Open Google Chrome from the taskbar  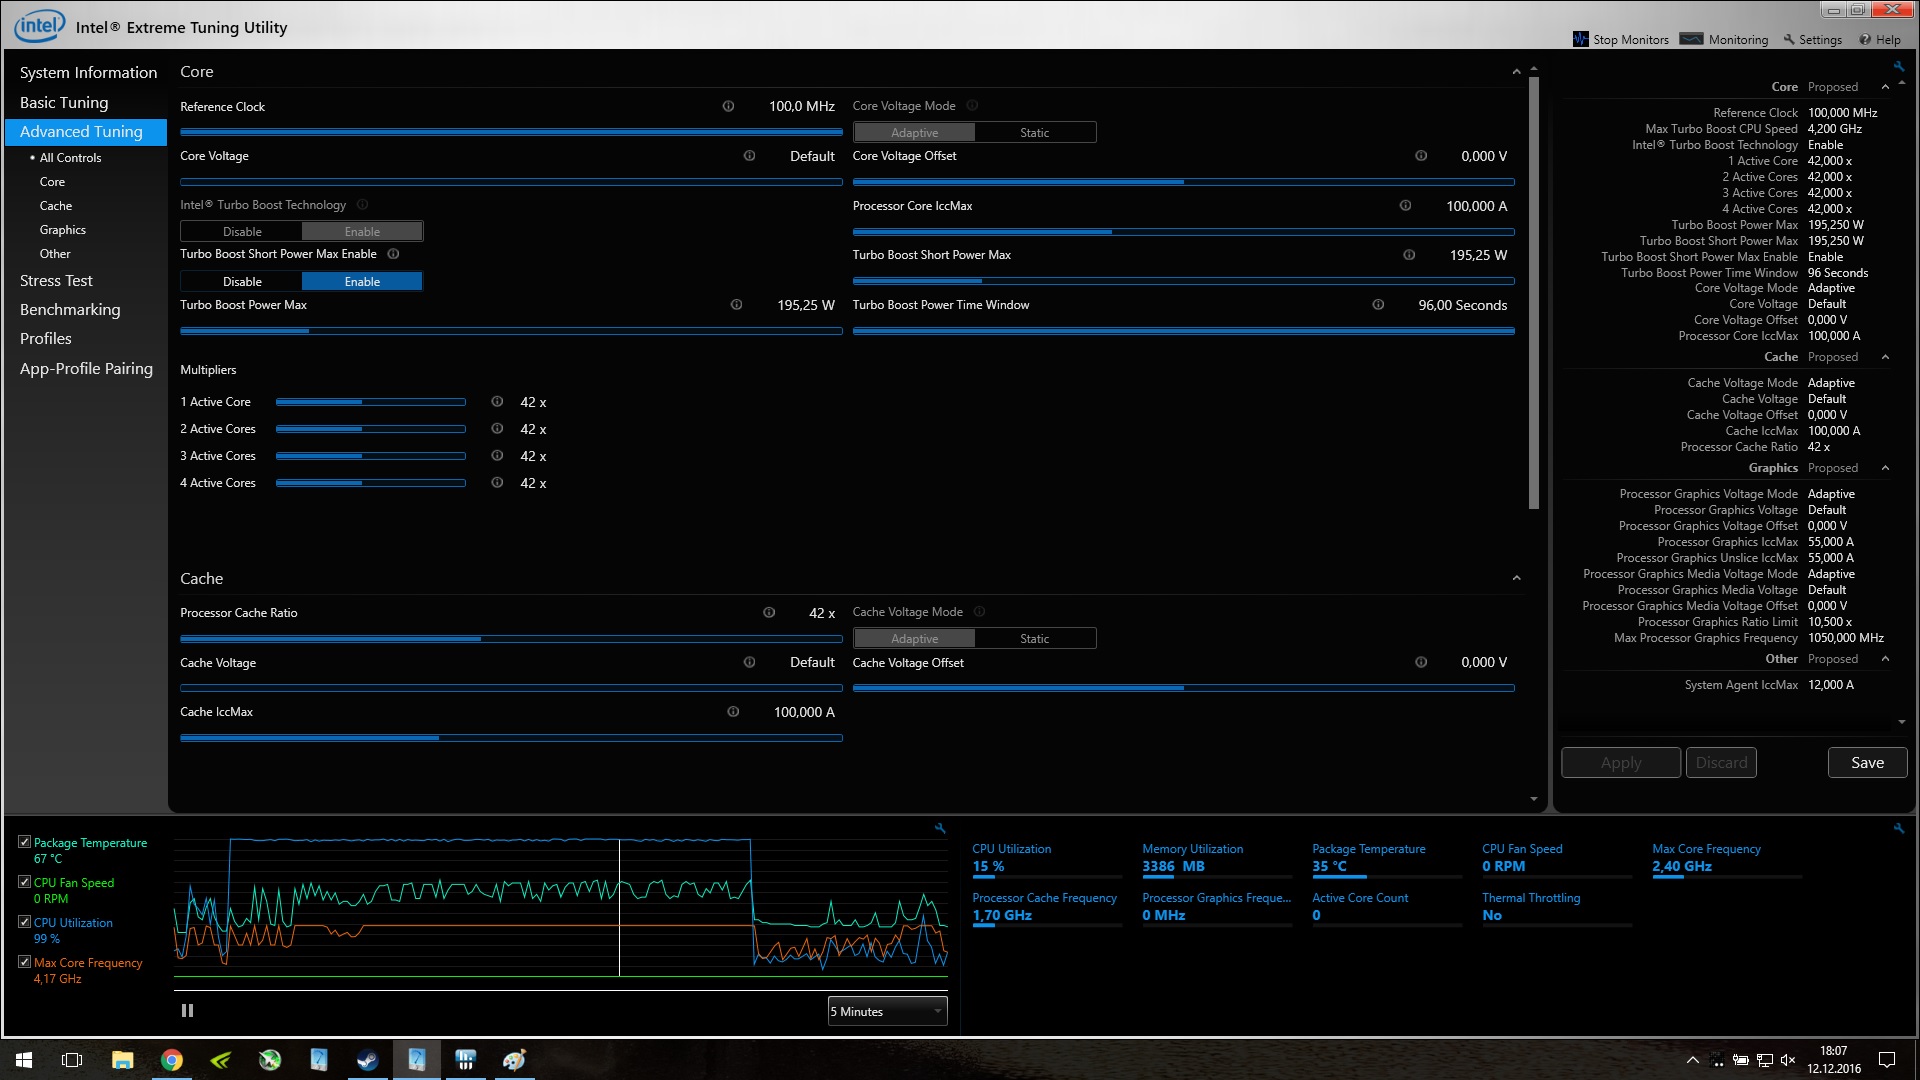[172, 1060]
